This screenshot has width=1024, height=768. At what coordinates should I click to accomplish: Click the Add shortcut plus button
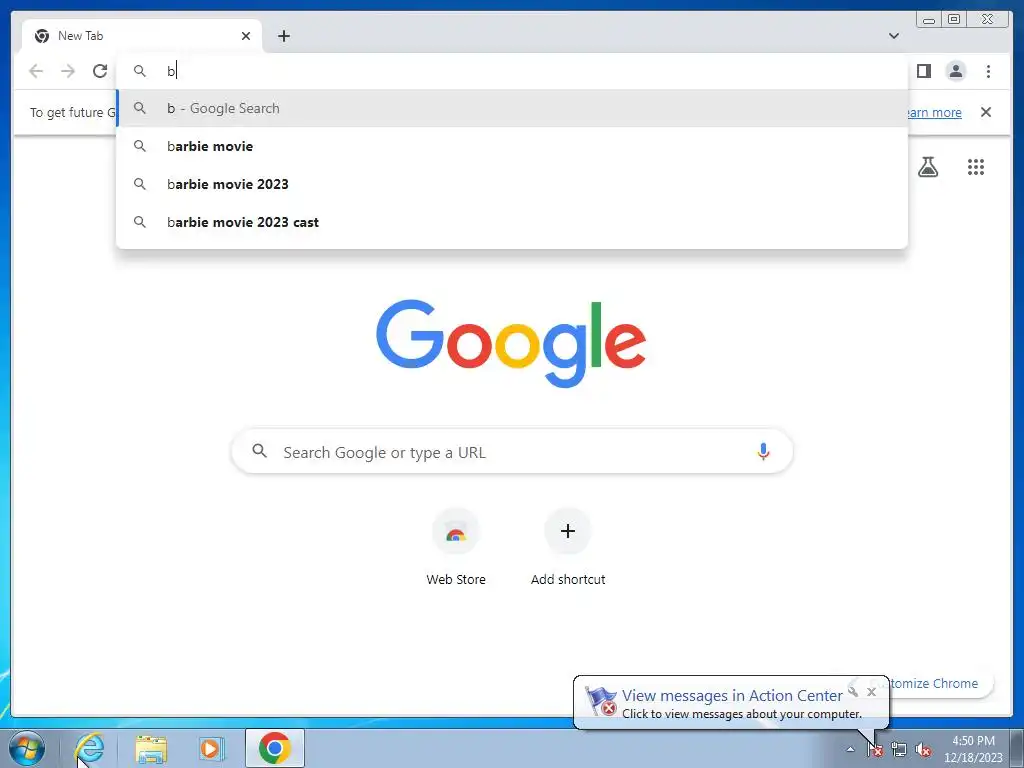pyautogui.click(x=568, y=531)
